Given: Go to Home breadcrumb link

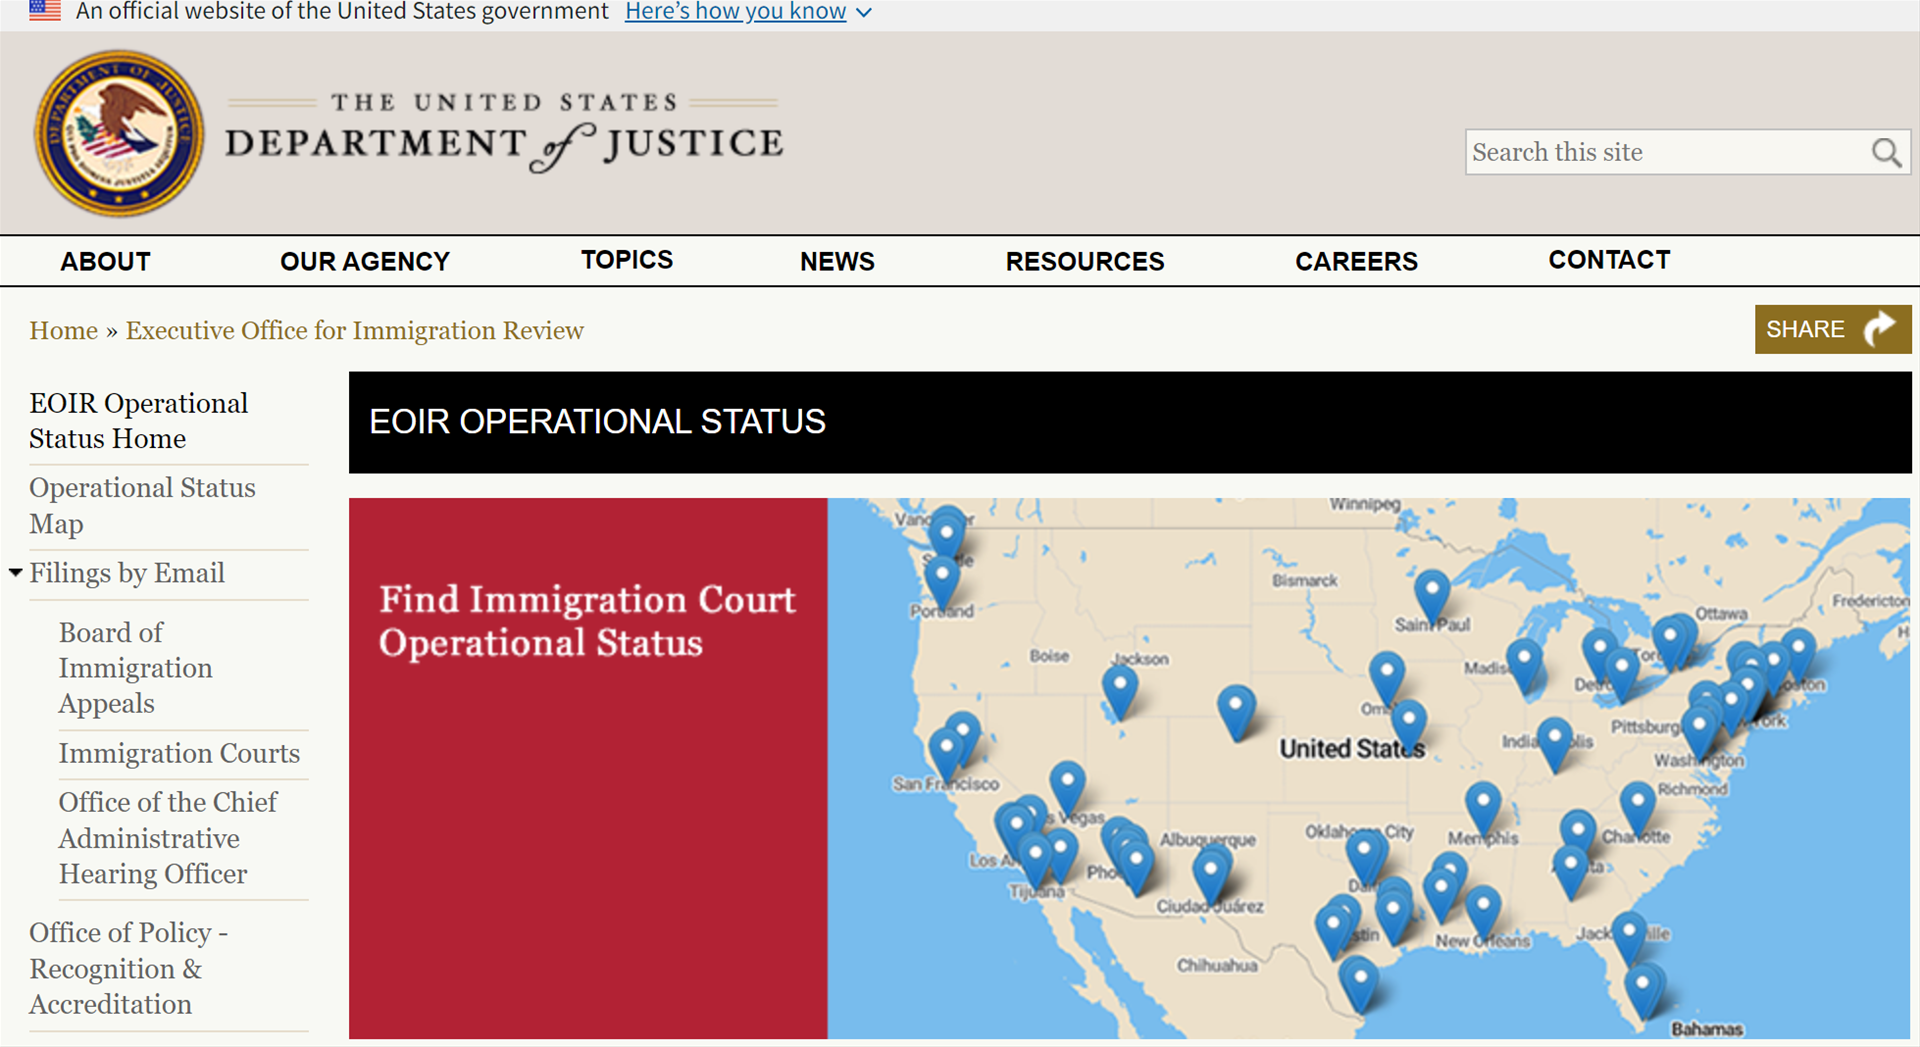Looking at the screenshot, I should click(63, 331).
